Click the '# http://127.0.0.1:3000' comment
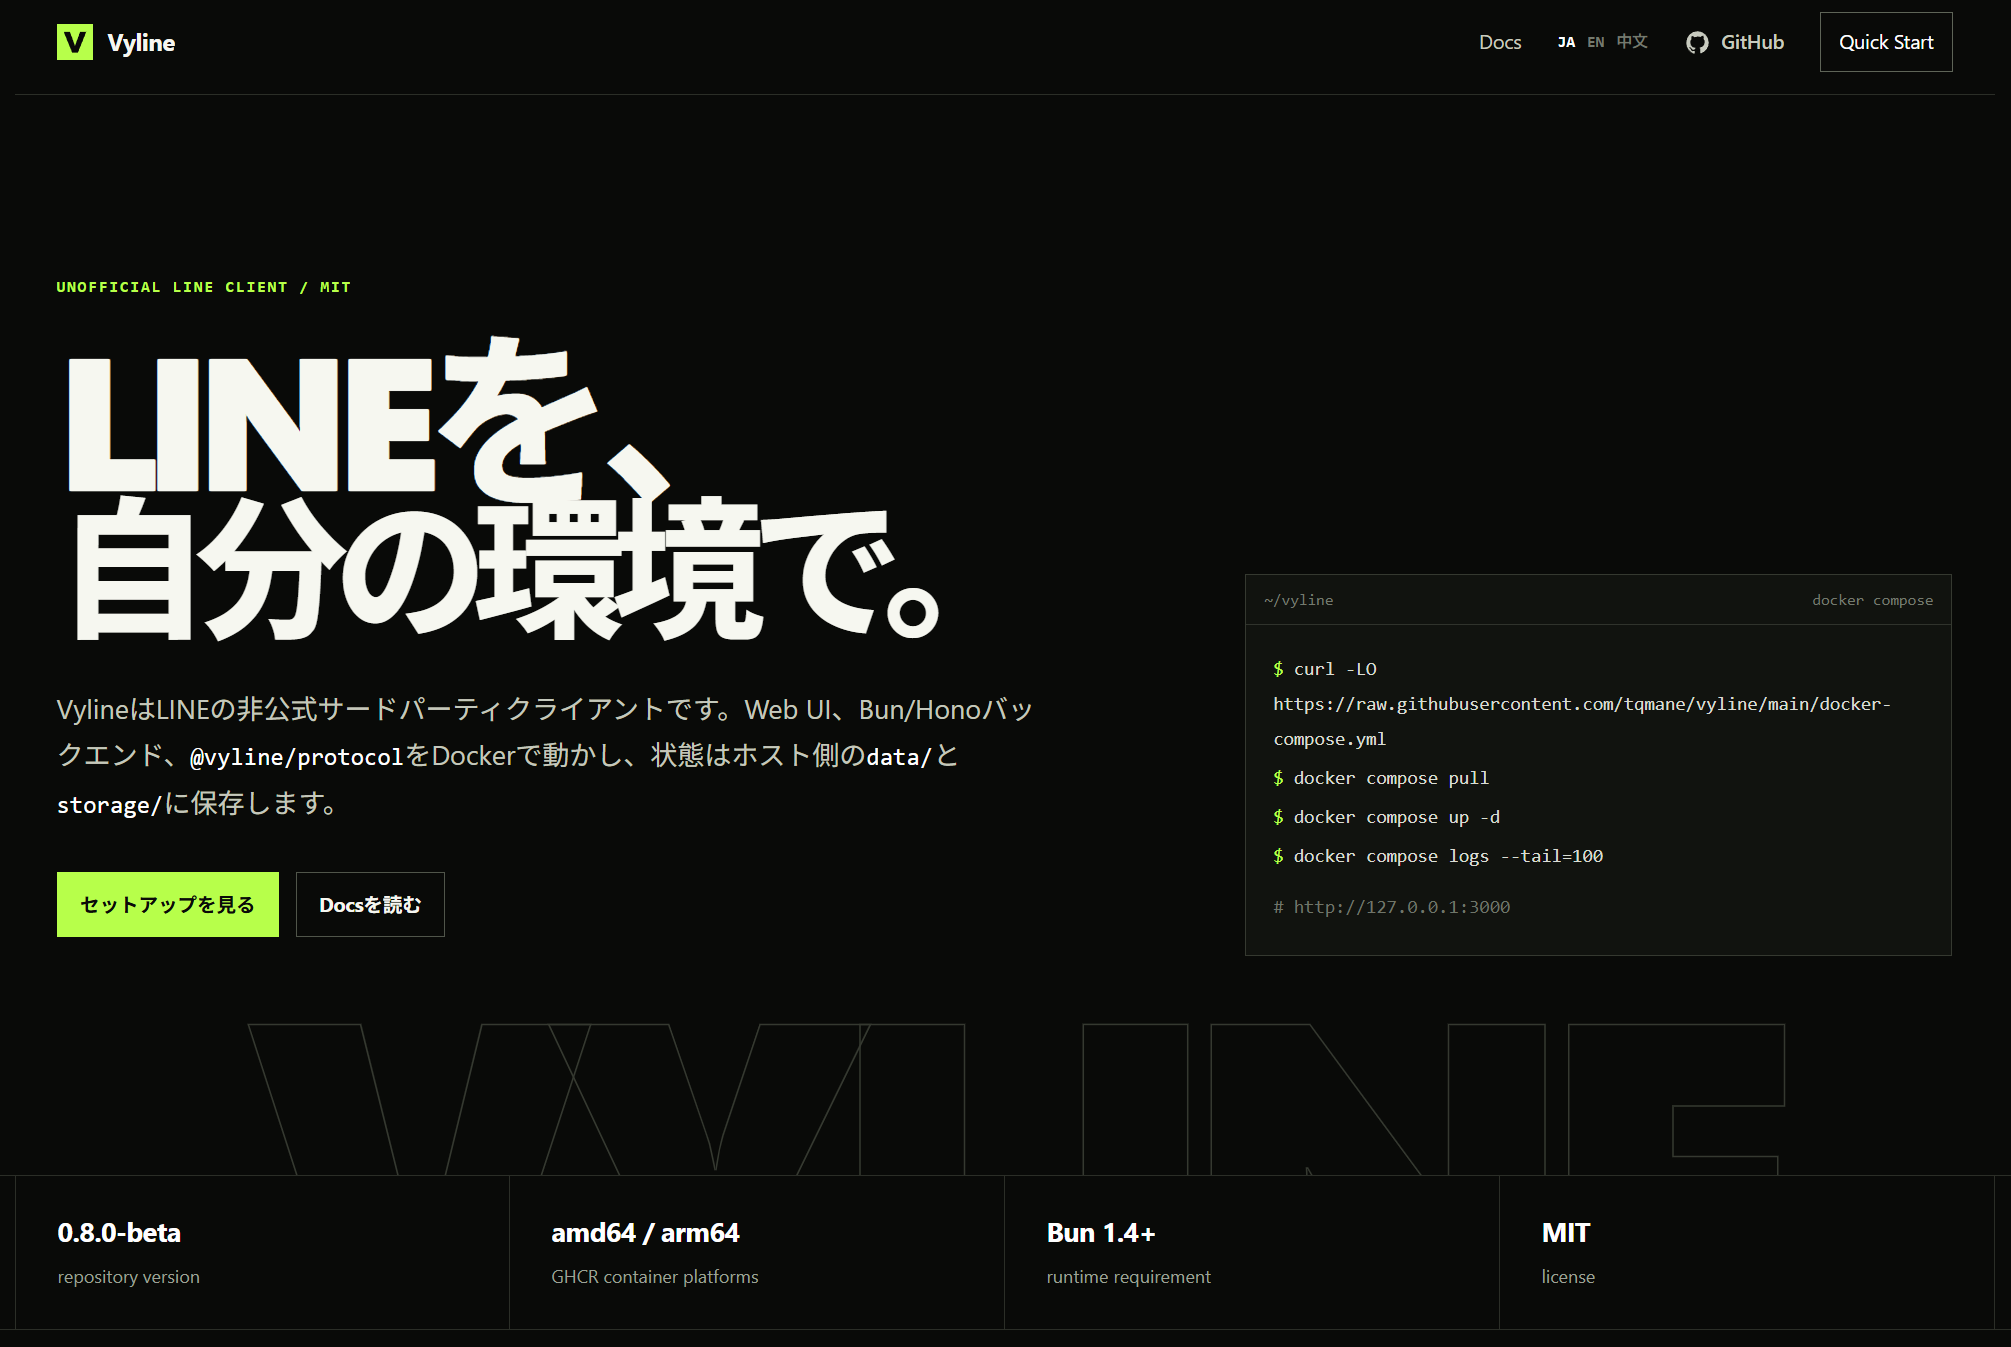The width and height of the screenshot is (2011, 1347). click(x=1392, y=907)
